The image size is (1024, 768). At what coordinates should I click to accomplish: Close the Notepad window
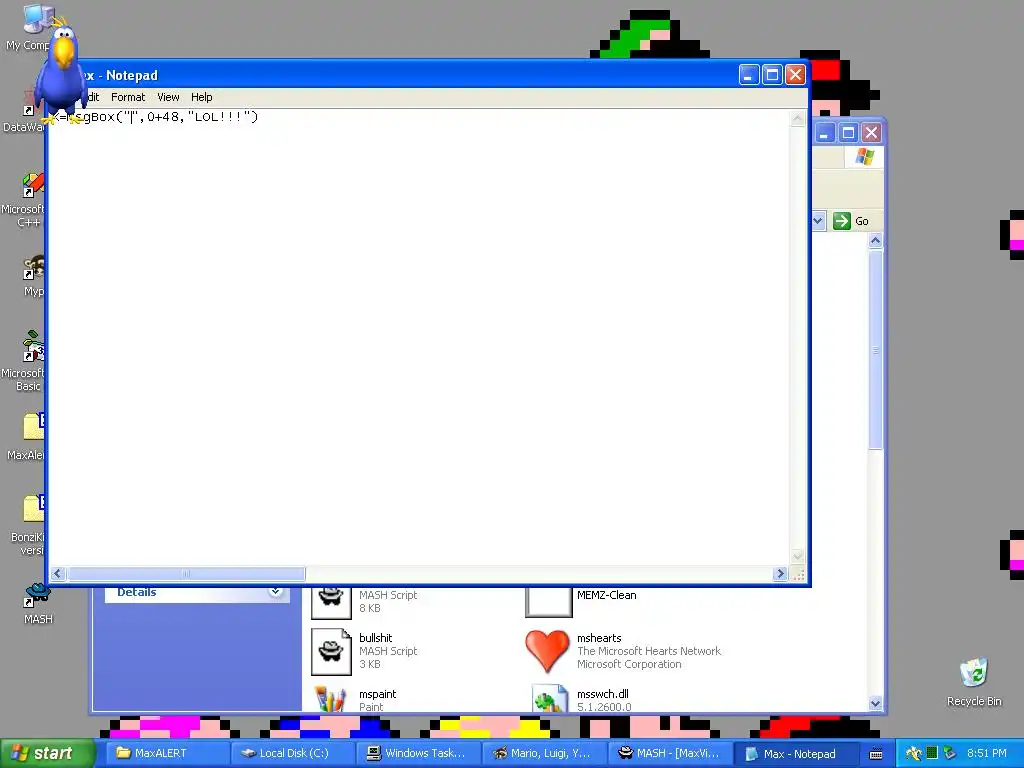tap(795, 75)
